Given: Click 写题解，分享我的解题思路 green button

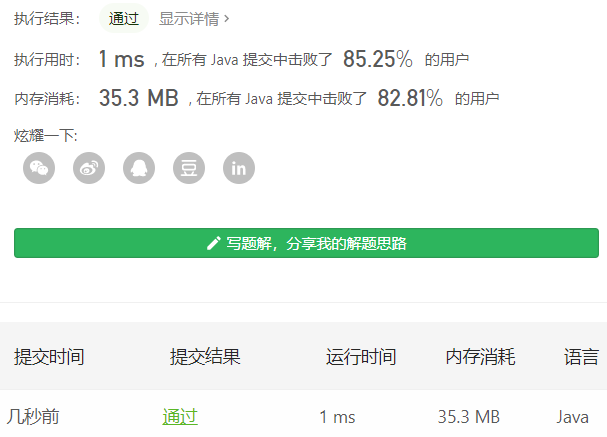Looking at the screenshot, I should [x=306, y=243].
